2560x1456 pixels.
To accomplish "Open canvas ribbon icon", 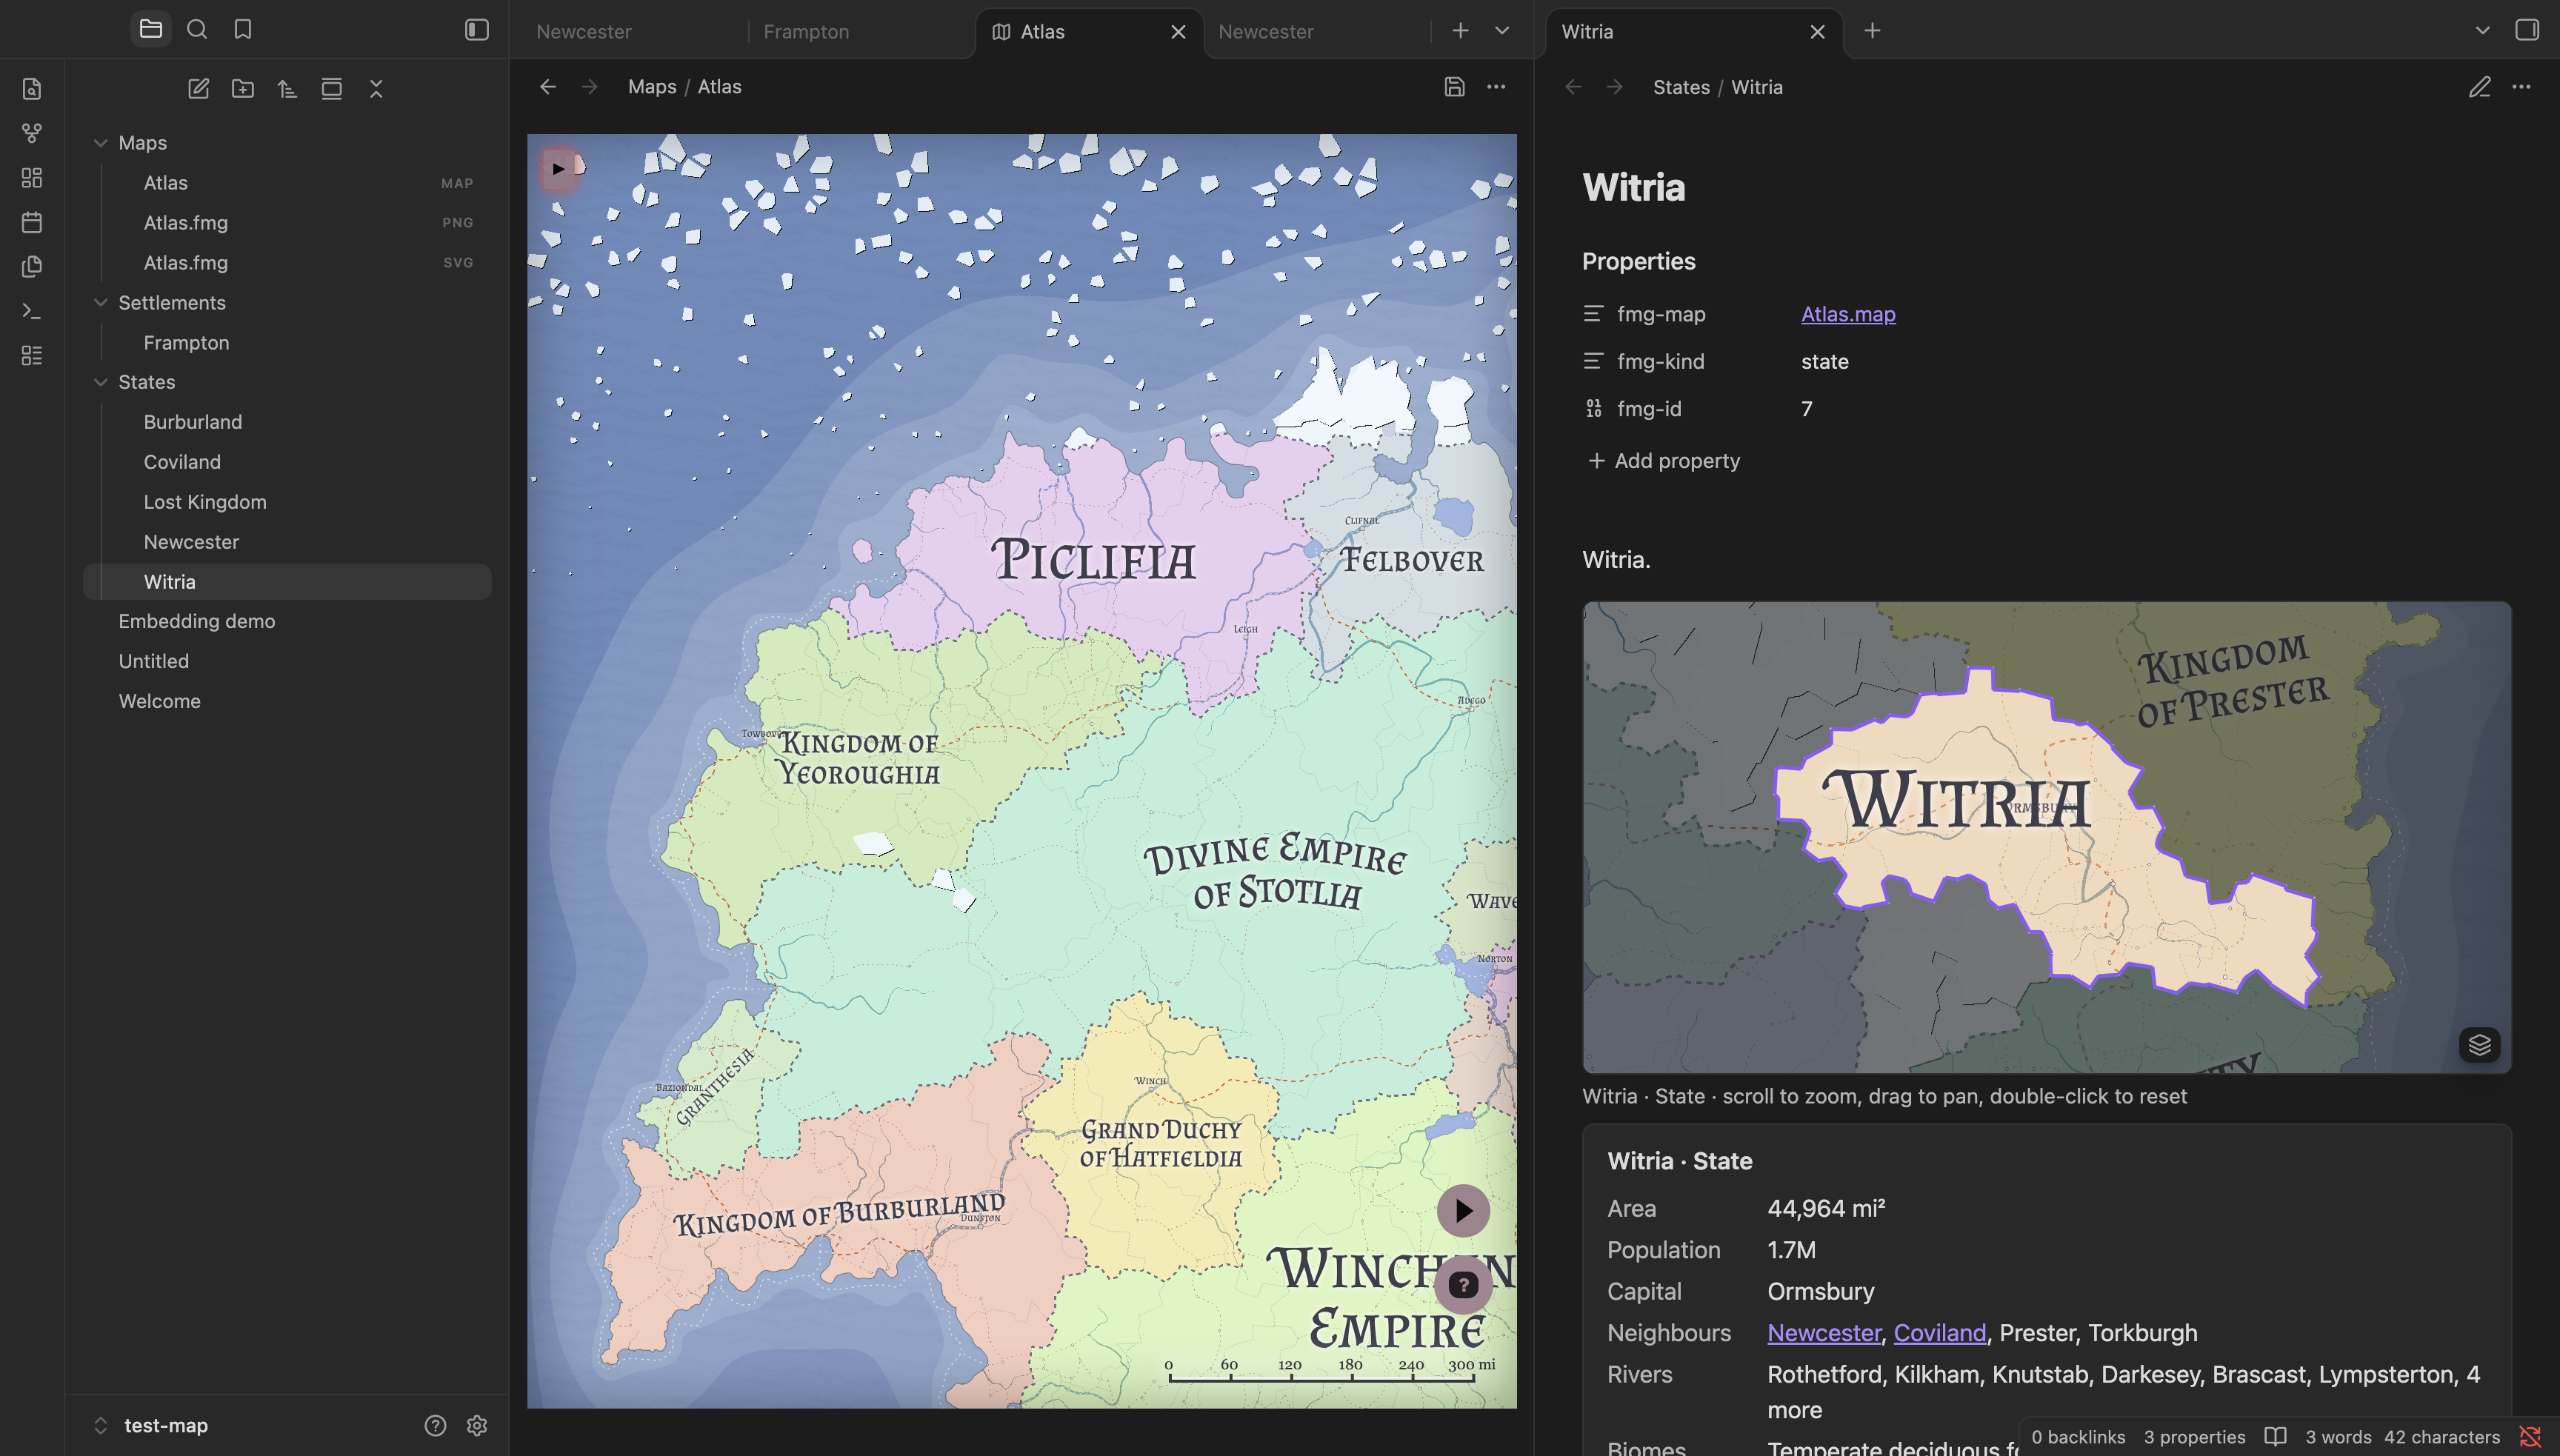I will point(32,178).
